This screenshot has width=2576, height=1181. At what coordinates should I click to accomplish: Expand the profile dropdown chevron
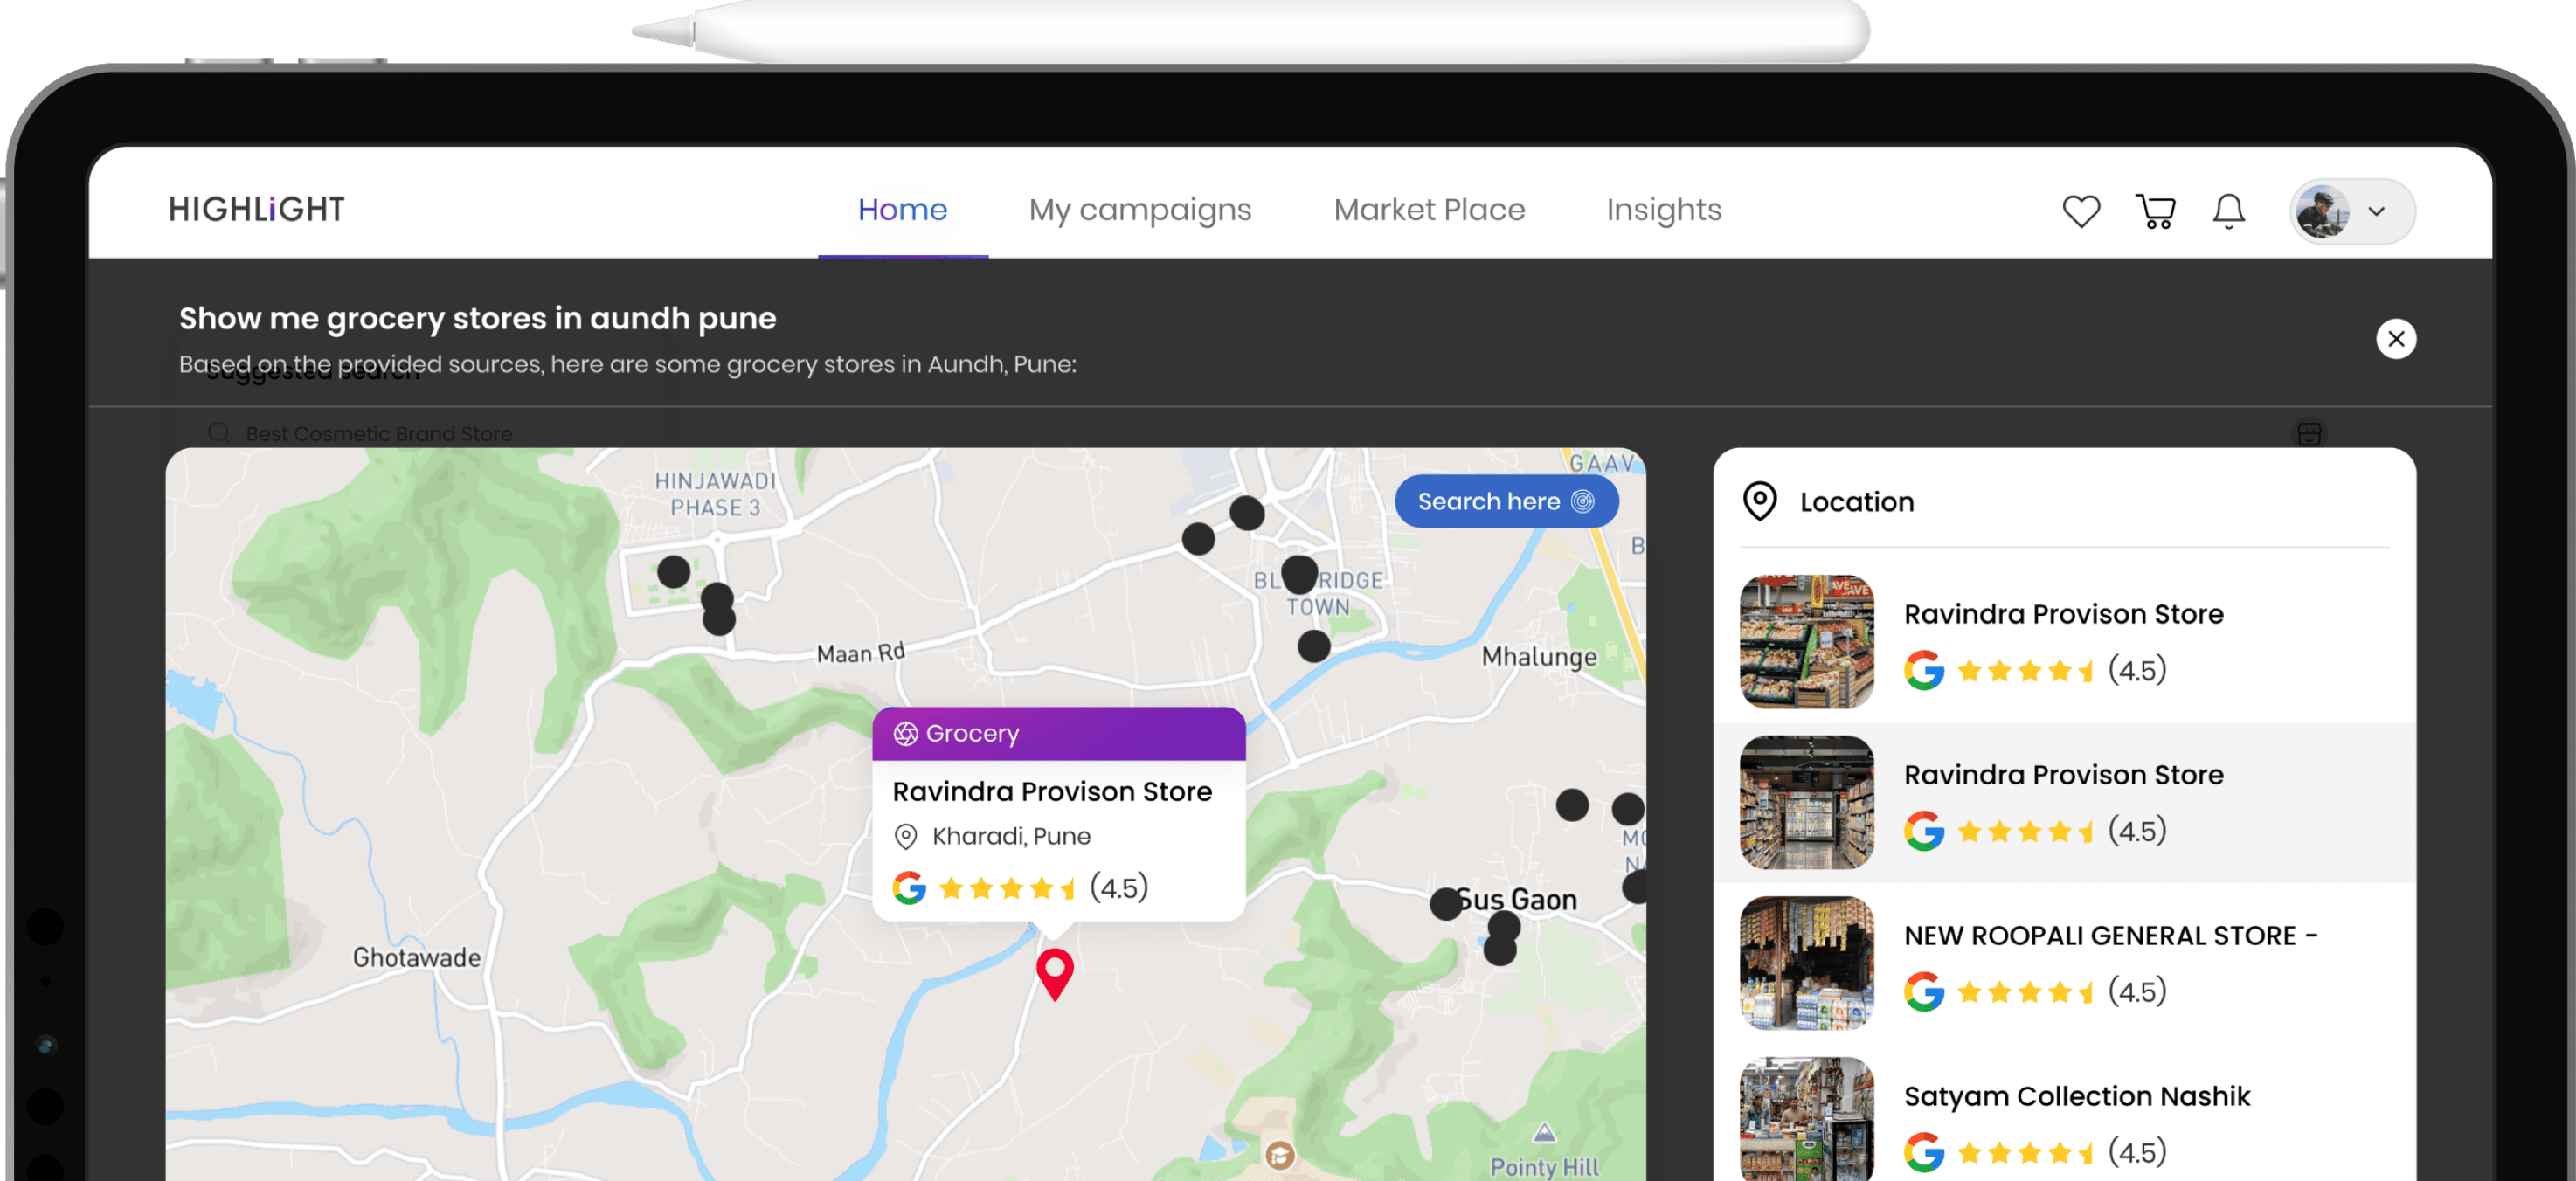[x=2376, y=211]
